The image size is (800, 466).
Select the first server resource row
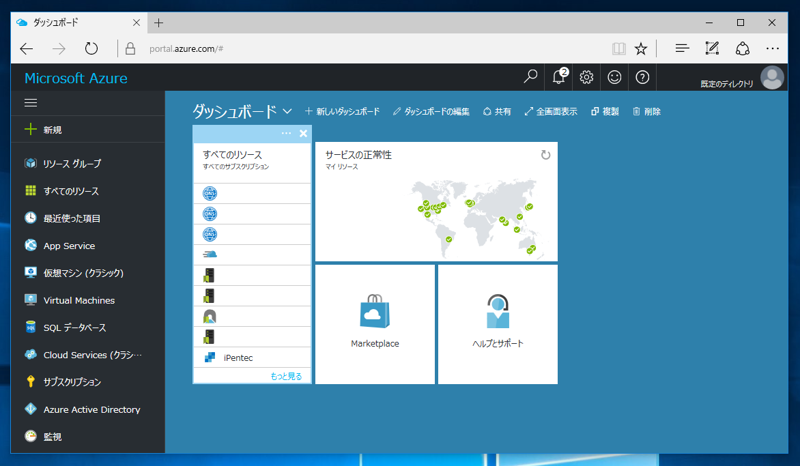252,276
